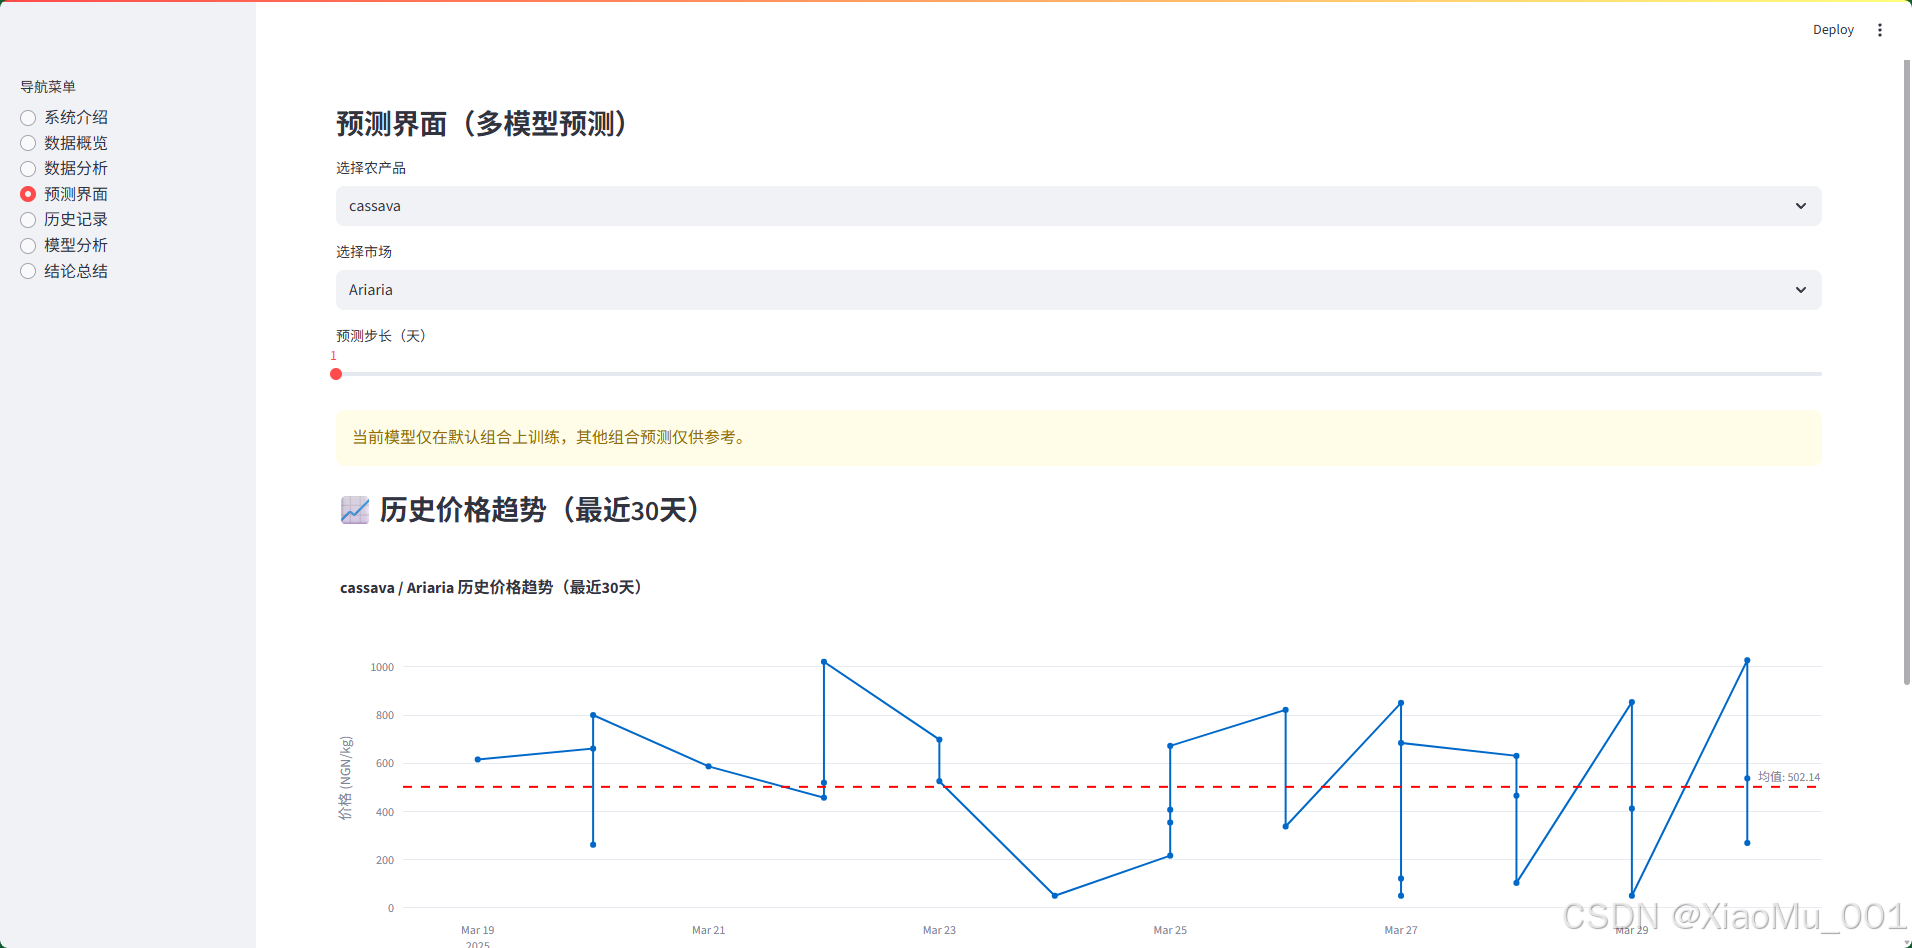Viewport: 1912px width, 948px height.
Task: Open the cassava product dropdown
Action: pyautogui.click(x=1078, y=206)
